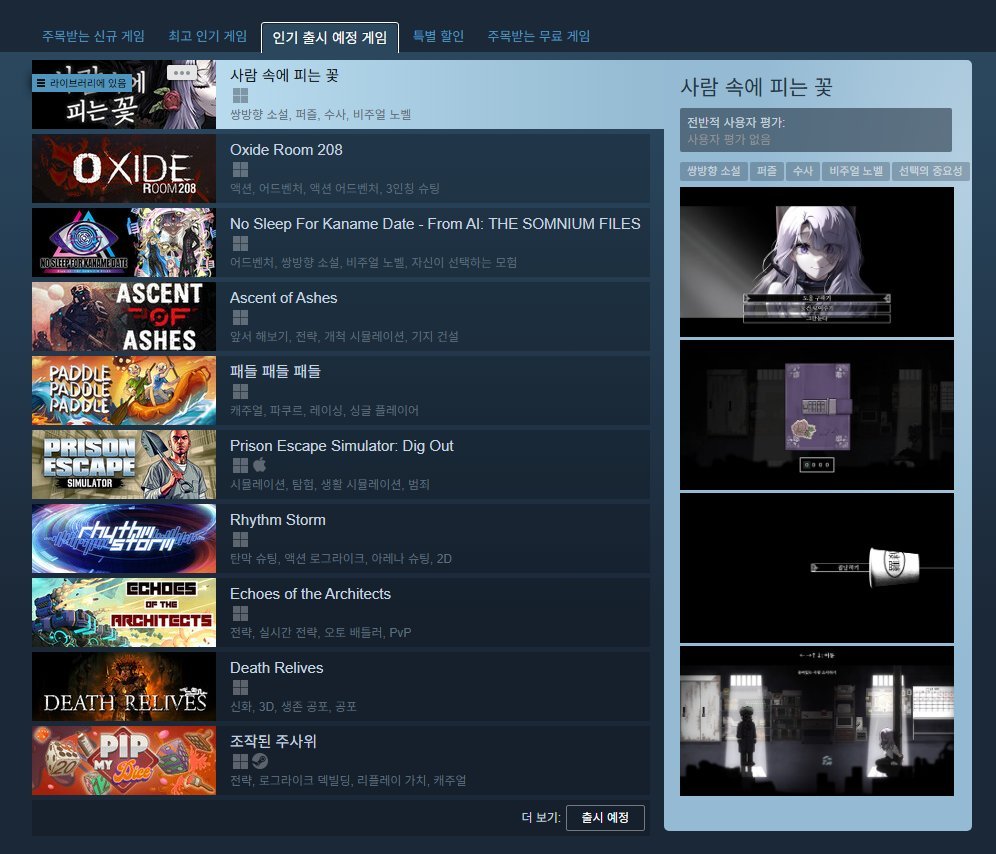
Task: Click the 수사 tag in preview panel
Action: pyautogui.click(x=803, y=171)
